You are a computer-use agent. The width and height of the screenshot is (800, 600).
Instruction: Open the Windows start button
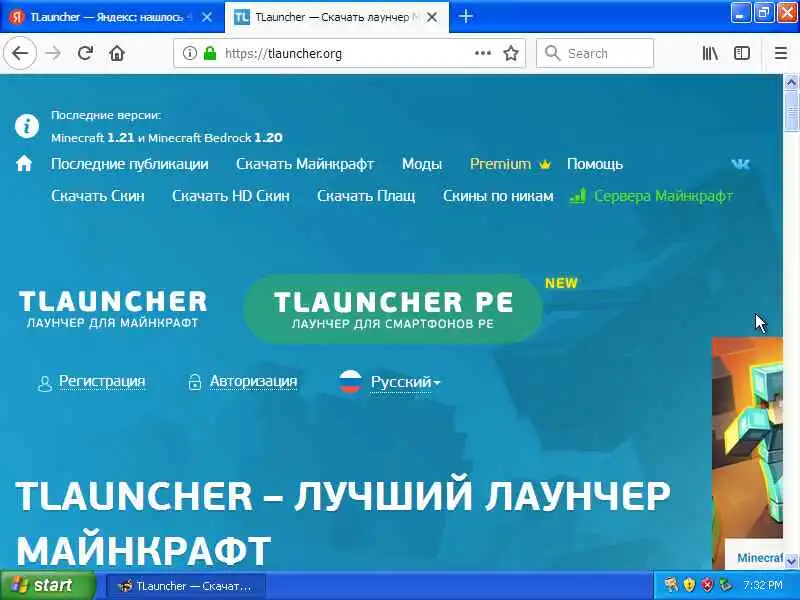48,585
